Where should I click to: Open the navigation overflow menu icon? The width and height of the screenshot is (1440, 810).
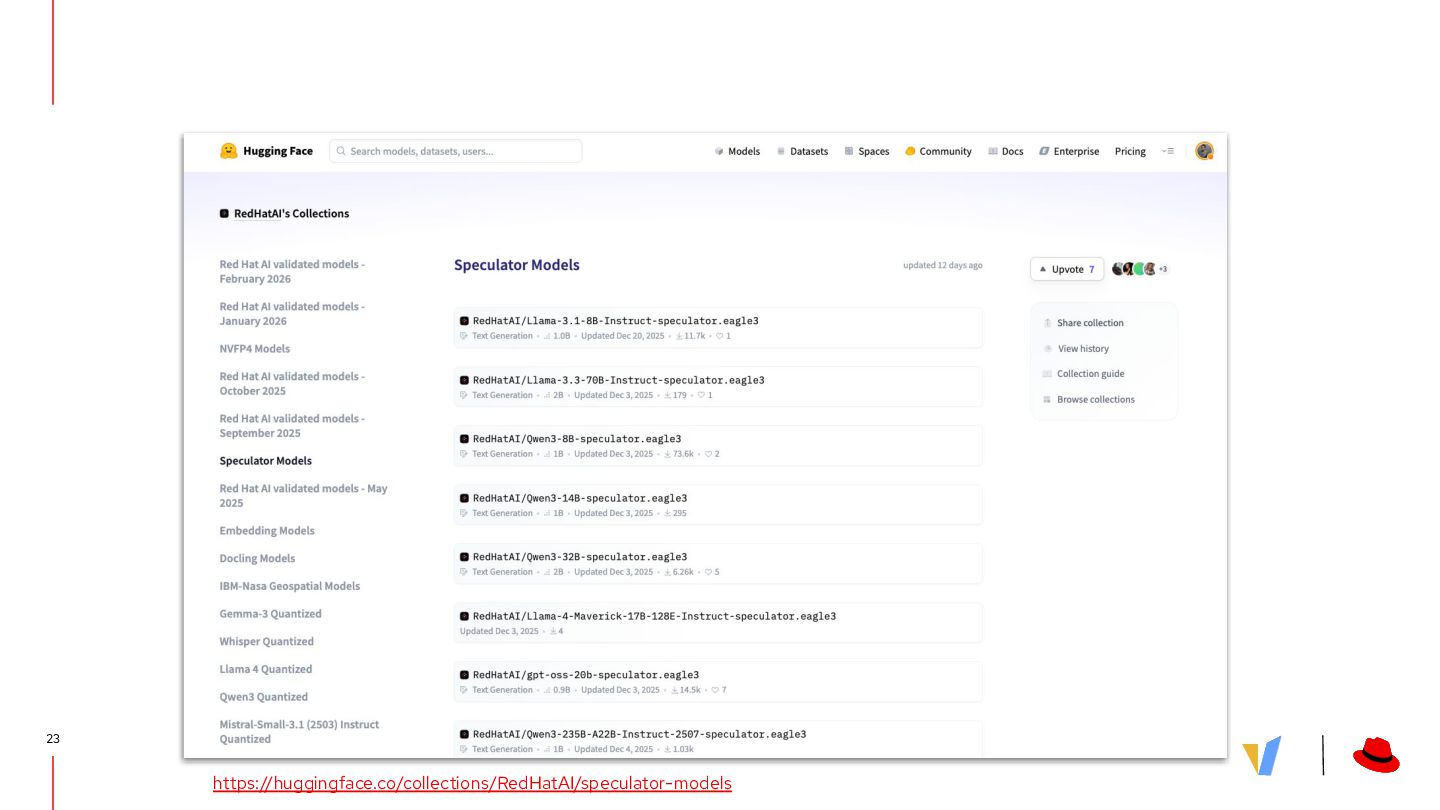(x=1167, y=151)
